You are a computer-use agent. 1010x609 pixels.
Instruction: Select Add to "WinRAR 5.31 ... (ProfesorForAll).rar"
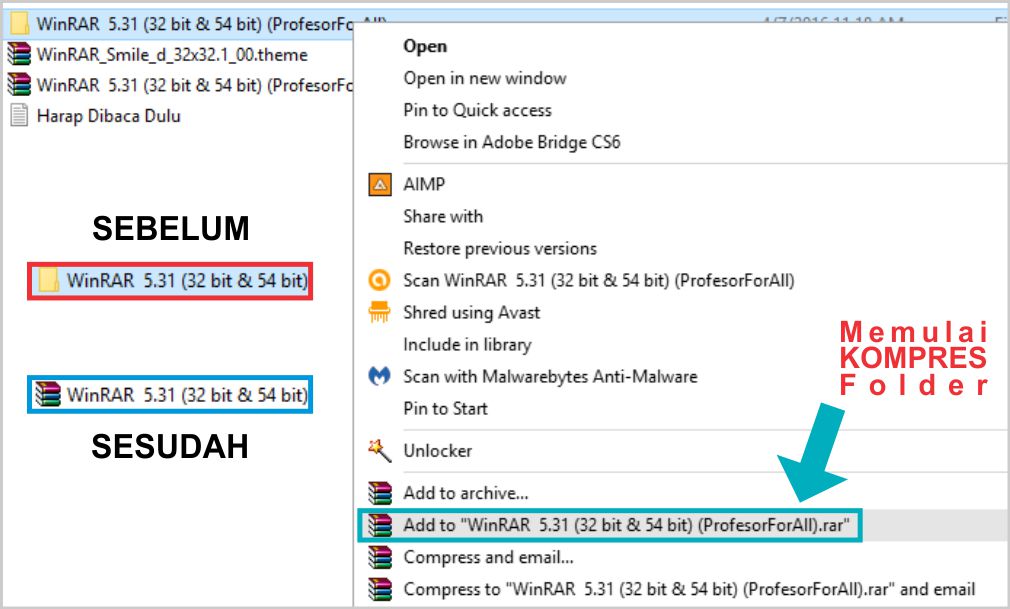click(x=626, y=525)
